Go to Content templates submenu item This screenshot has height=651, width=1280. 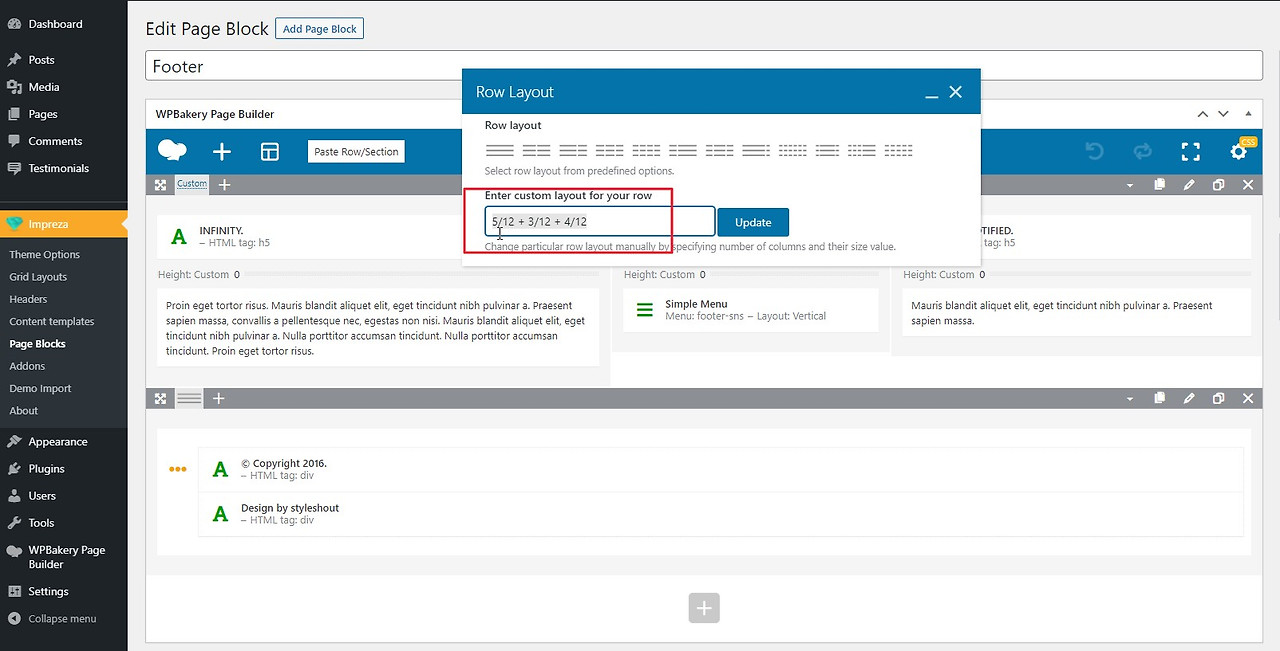pyautogui.click(x=52, y=322)
